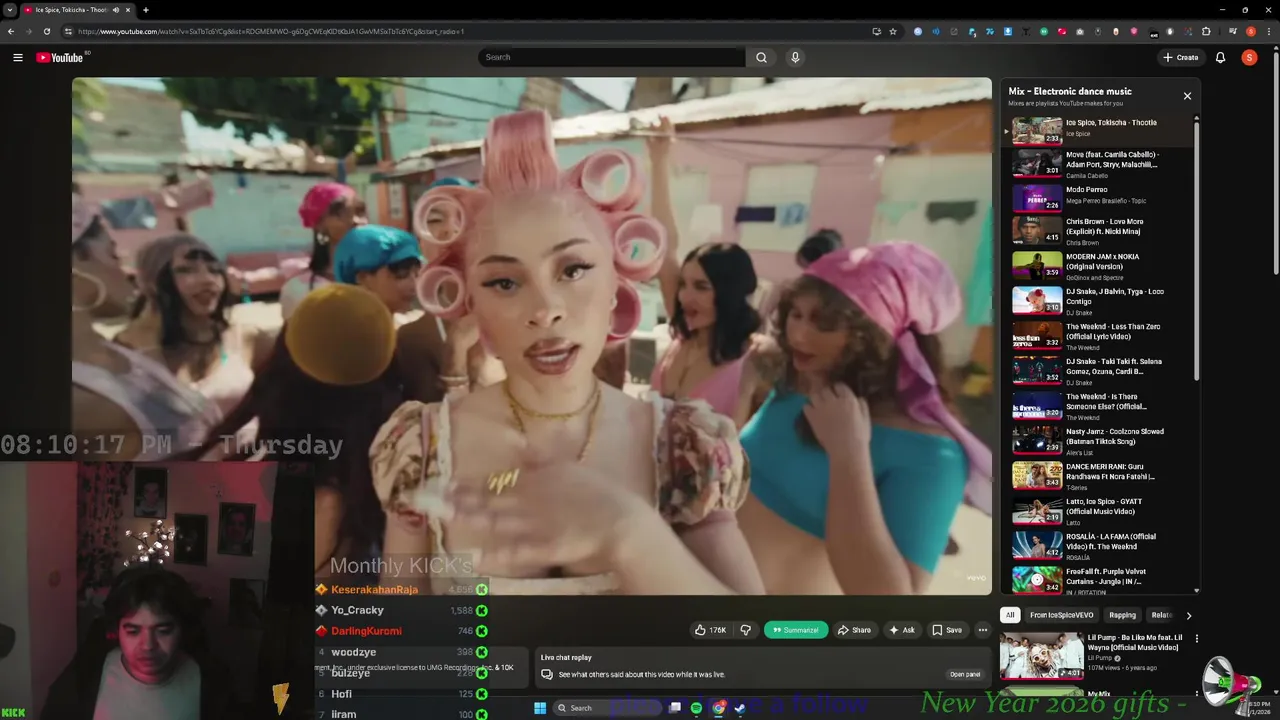Play Nasty Jamz - Coolzona Slowed
This screenshot has width=1280, height=720.
click(1098, 441)
